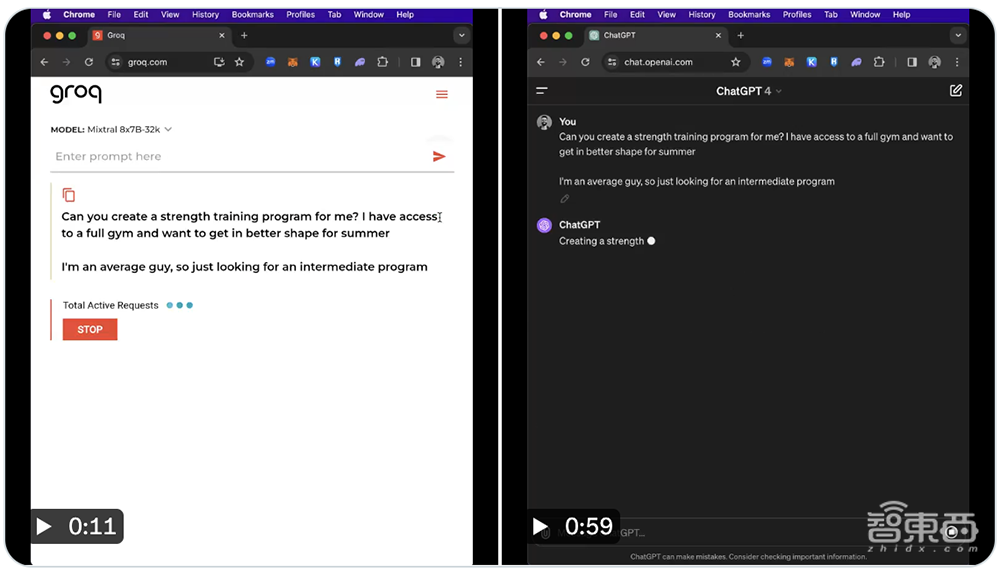
Task: Toggle the ChatGPT sidebar
Action: [542, 91]
